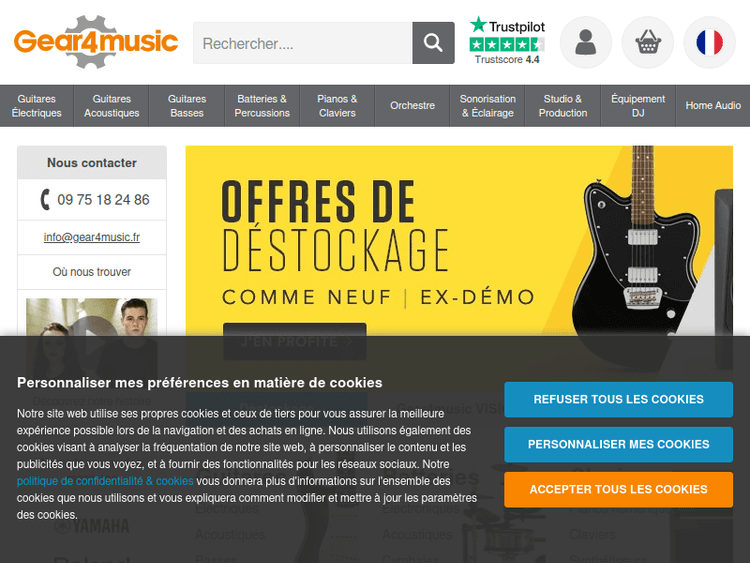
Task: Click the Gear4music logo
Action: pyautogui.click(x=96, y=42)
